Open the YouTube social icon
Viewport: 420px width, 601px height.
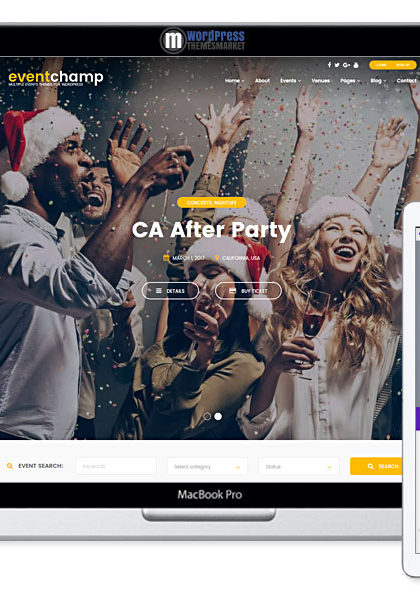click(x=356, y=65)
